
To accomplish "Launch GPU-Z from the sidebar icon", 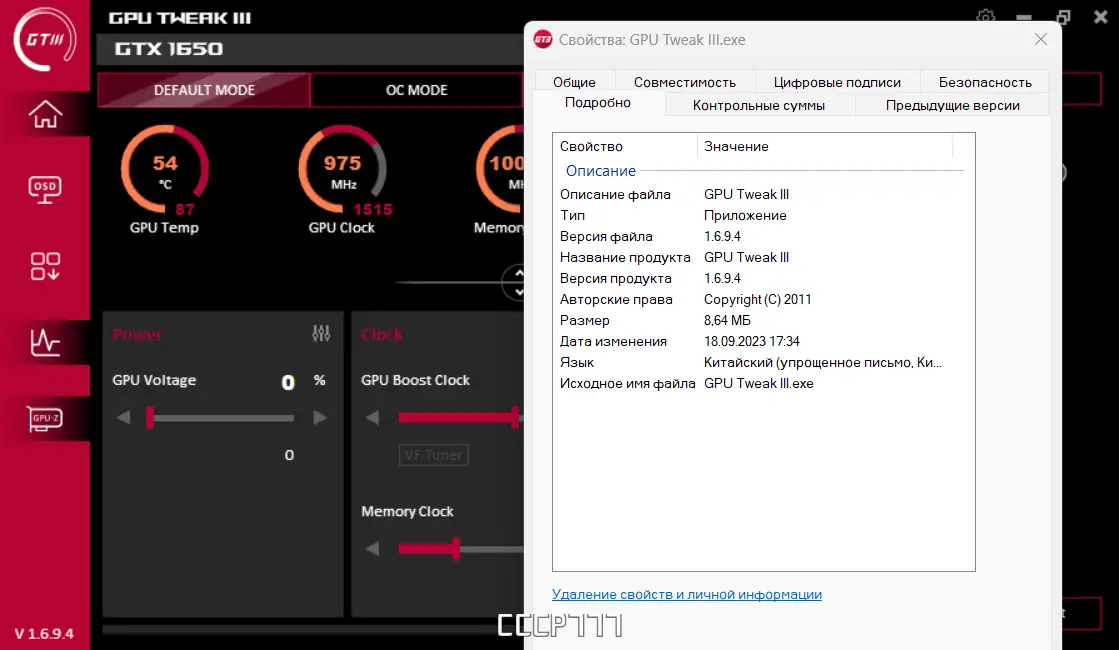I will pos(45,419).
